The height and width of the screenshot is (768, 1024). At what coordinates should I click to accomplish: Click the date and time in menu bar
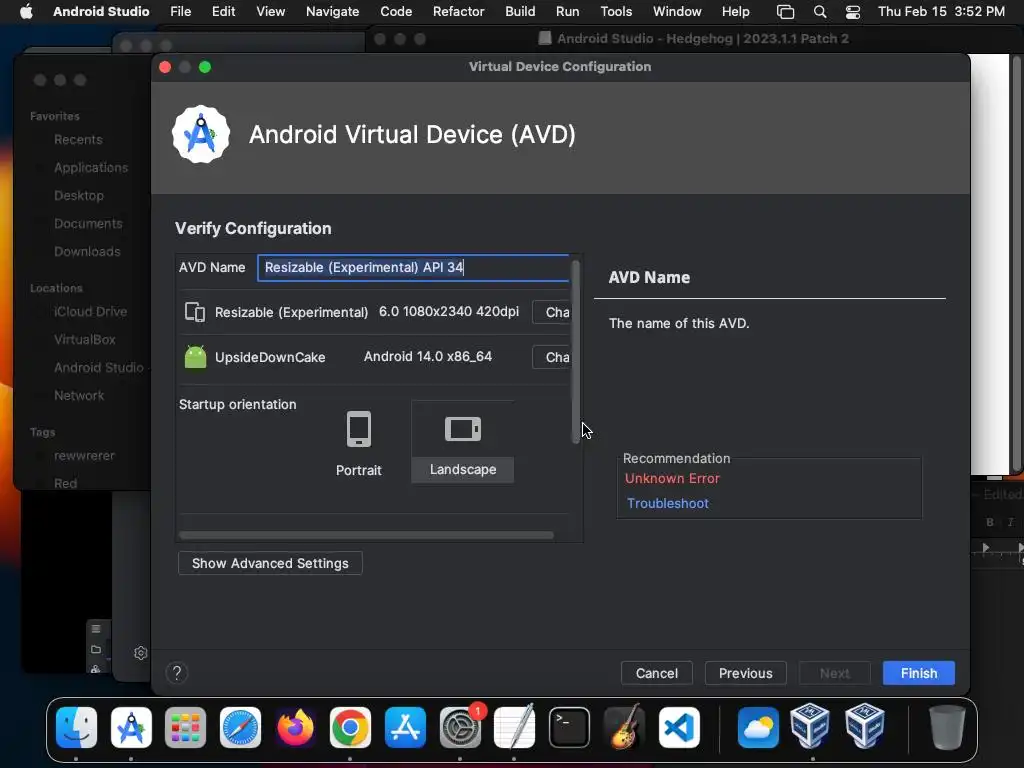(941, 11)
